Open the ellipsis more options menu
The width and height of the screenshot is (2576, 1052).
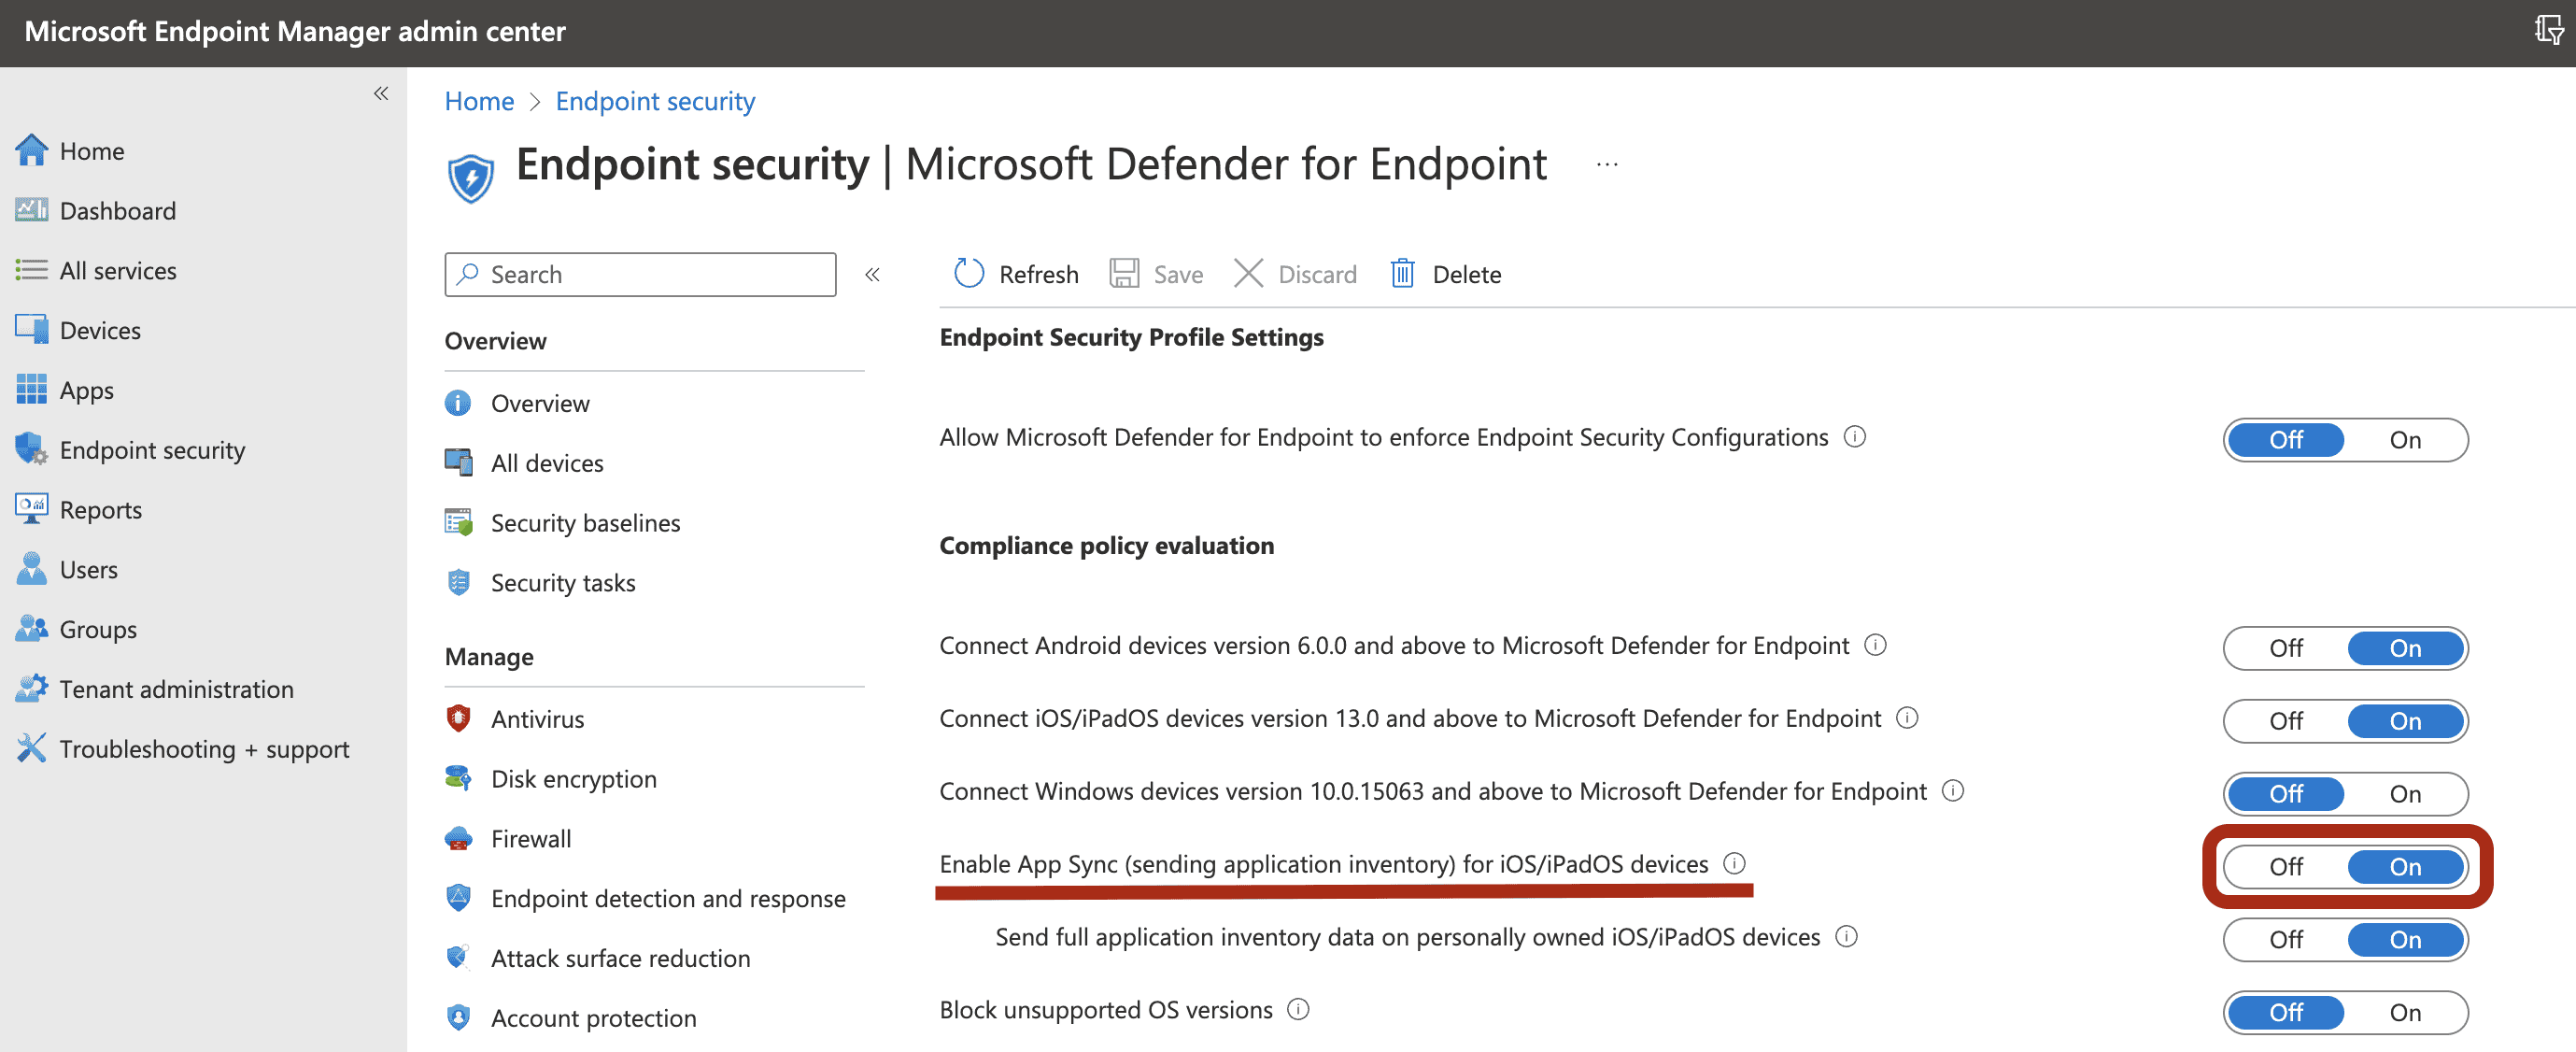coord(1607,165)
